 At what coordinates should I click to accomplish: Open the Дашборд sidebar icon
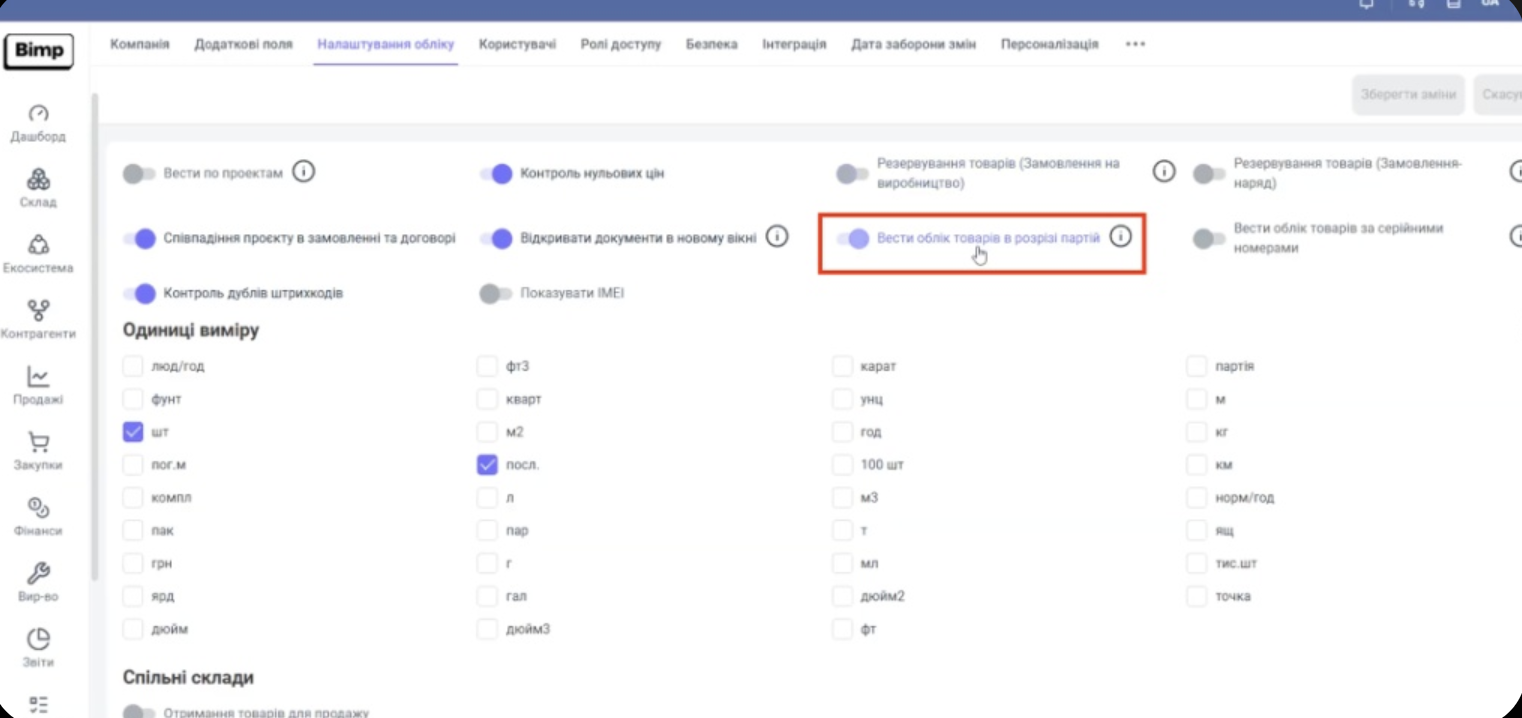coord(38,115)
